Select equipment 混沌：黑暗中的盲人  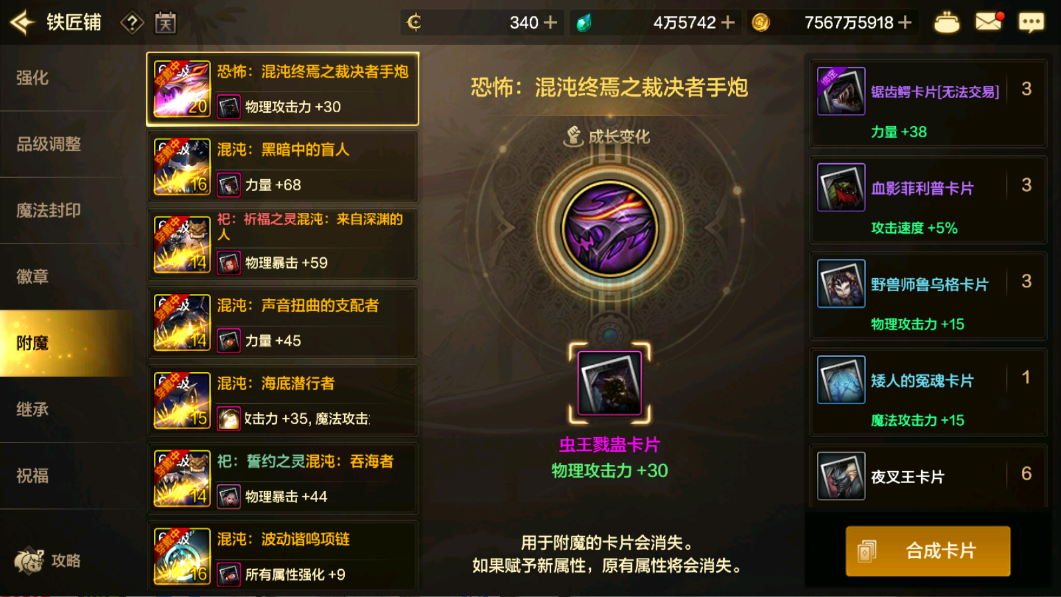click(283, 167)
